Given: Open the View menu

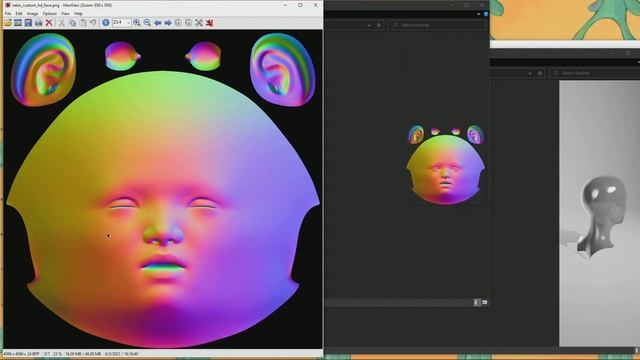Looking at the screenshot, I should point(65,13).
